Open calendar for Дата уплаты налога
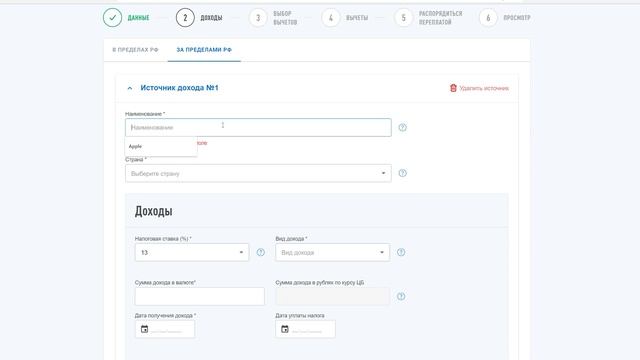Image resolution: width=640 pixels, height=360 pixels. click(x=285, y=329)
